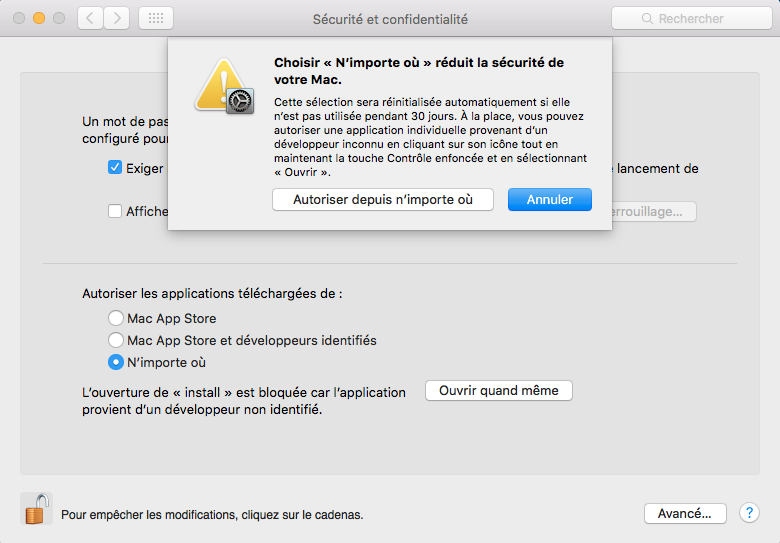Click the "Sécurité et confidentialité" window title

[390, 19]
